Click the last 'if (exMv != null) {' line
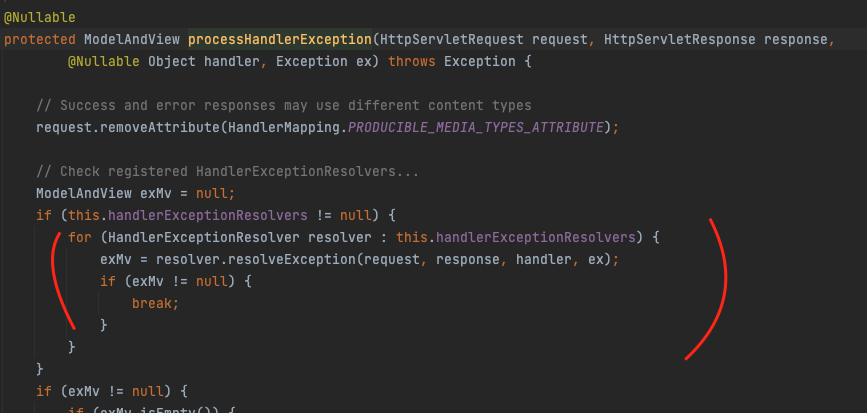867x413 pixels. 112,392
